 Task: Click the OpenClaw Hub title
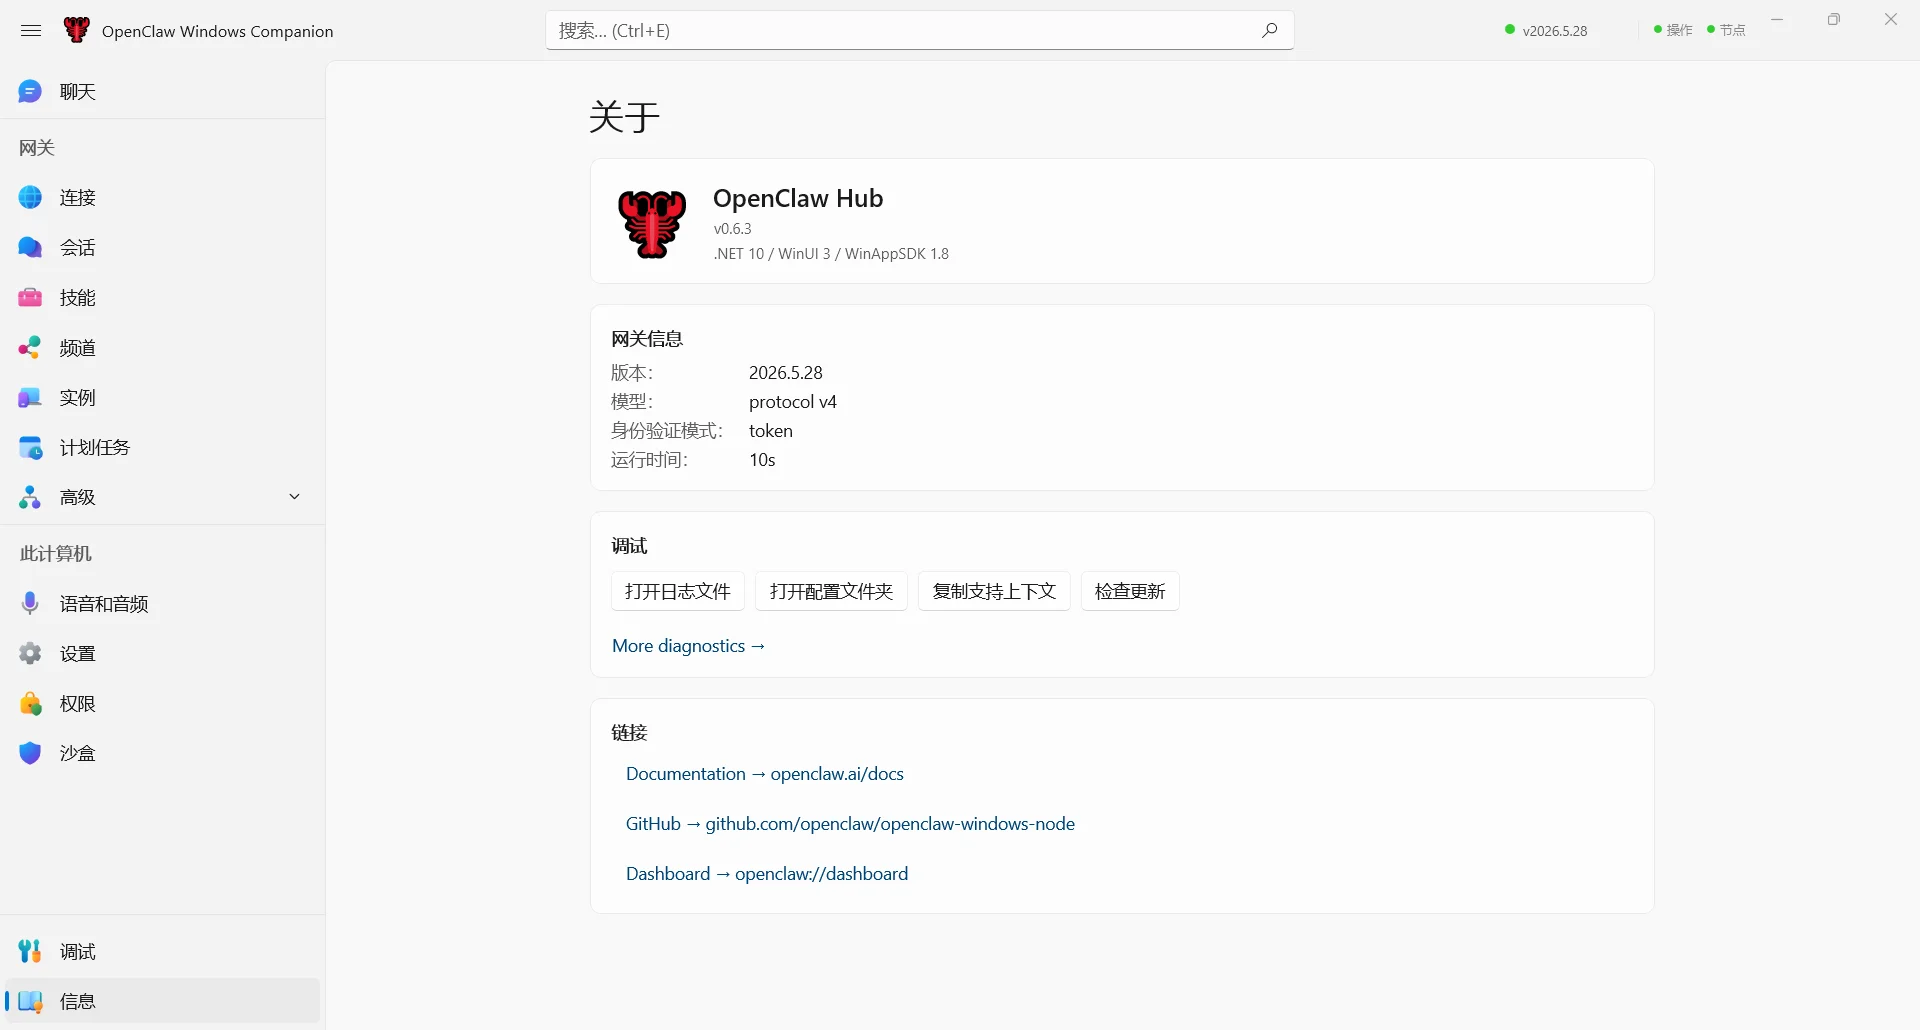click(798, 198)
